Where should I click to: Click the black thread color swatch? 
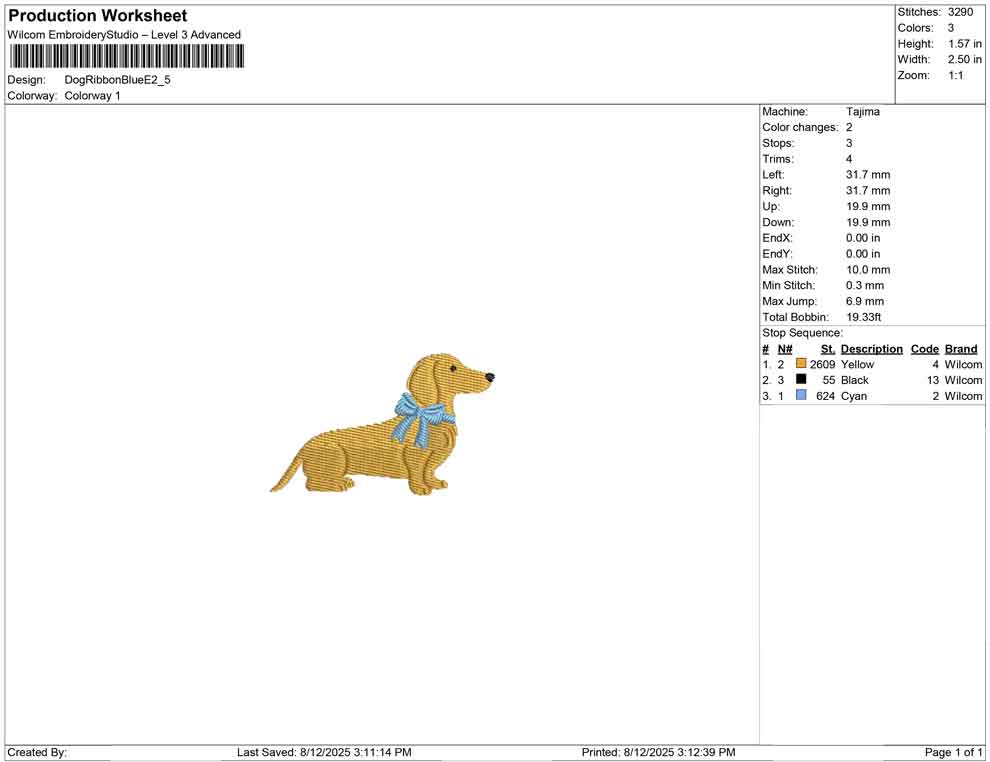point(801,379)
